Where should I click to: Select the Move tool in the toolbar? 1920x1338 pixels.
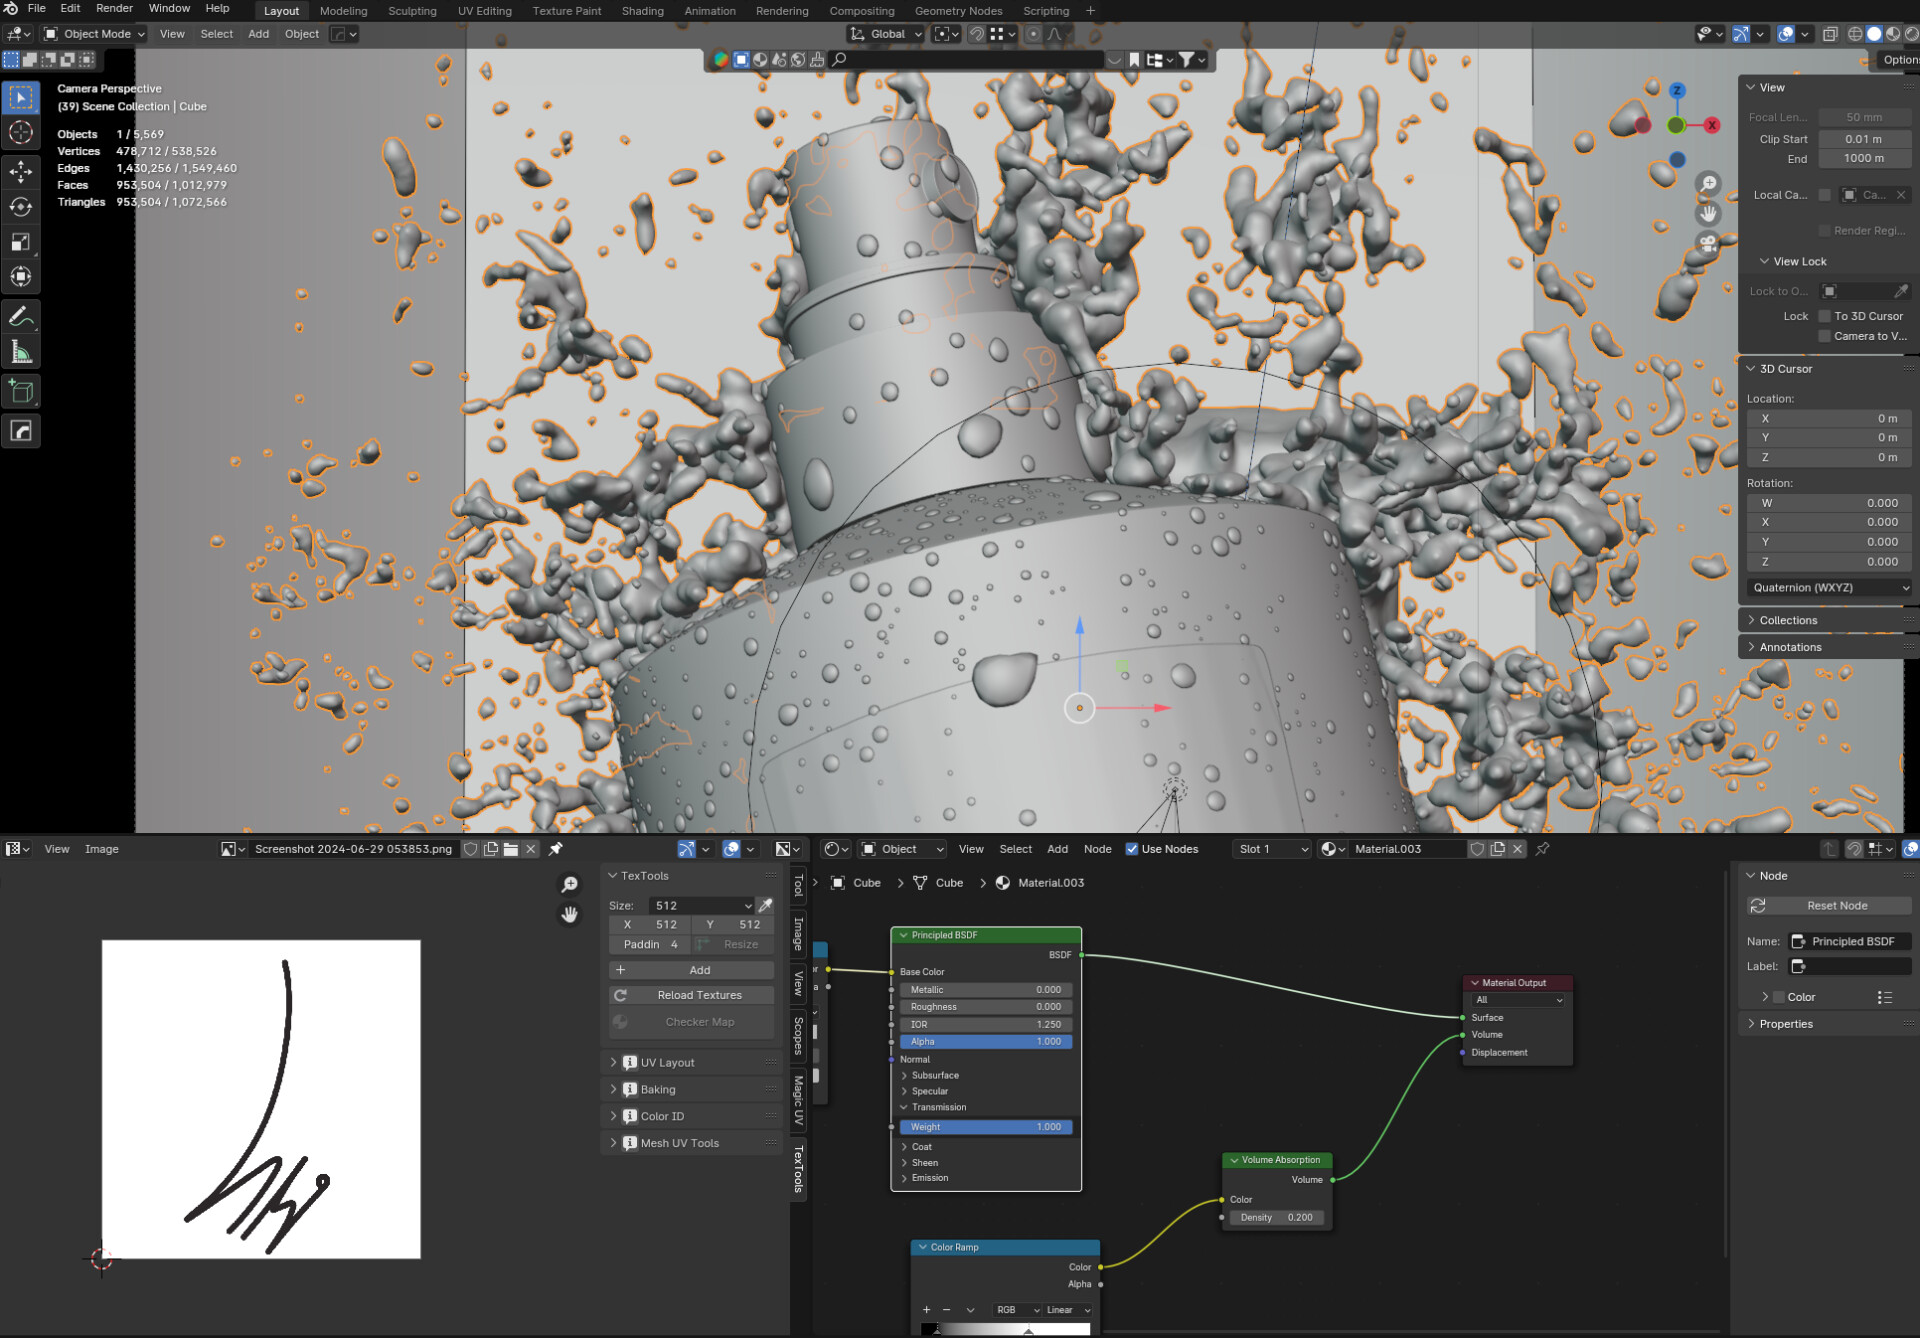(21, 171)
